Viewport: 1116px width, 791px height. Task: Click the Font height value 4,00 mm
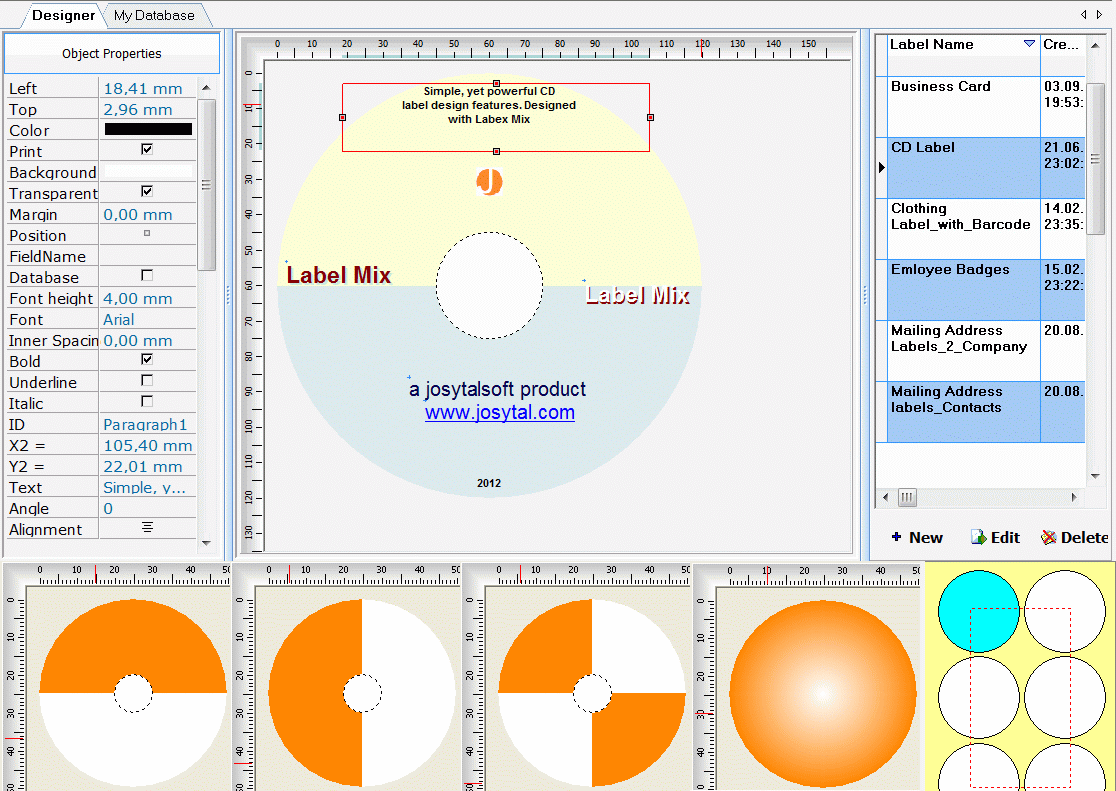click(147, 298)
